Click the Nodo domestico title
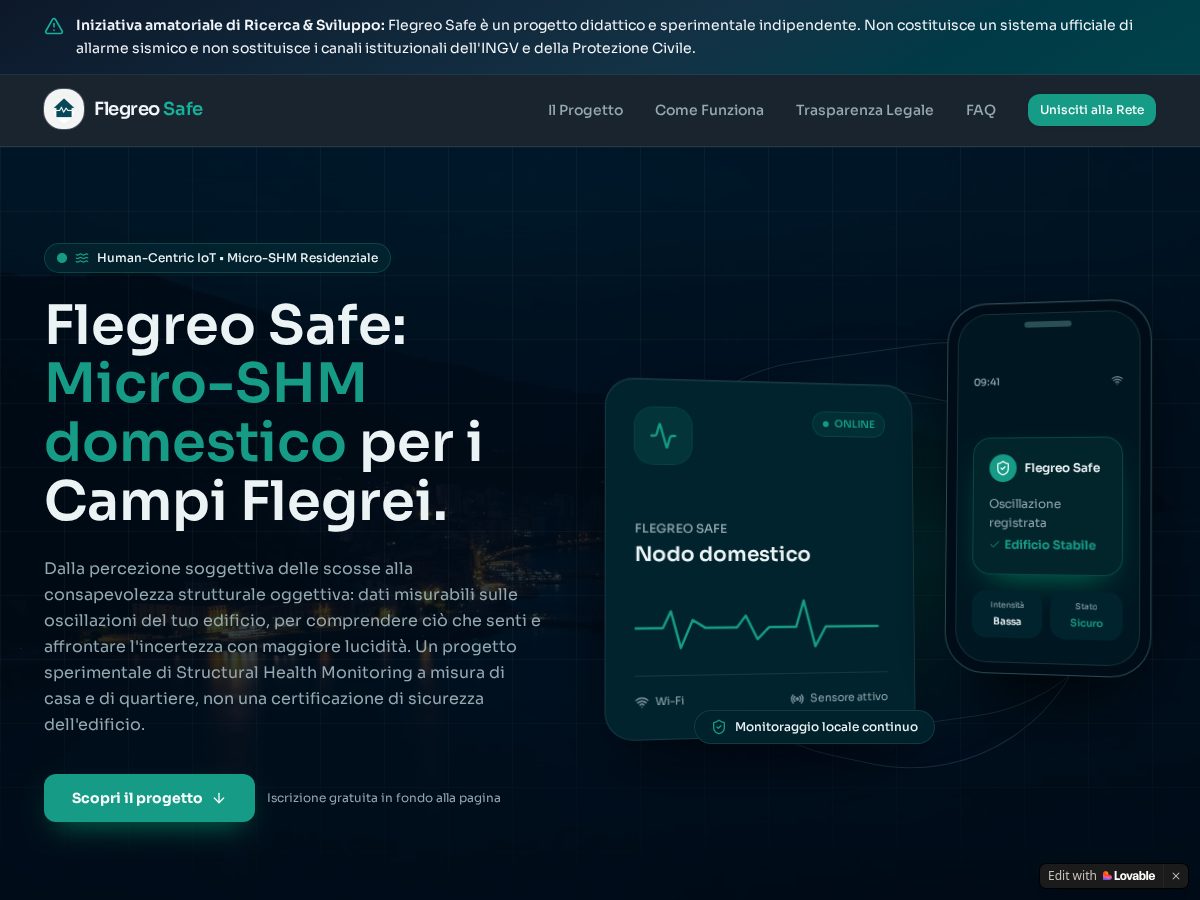This screenshot has width=1200, height=900. pyautogui.click(x=723, y=554)
